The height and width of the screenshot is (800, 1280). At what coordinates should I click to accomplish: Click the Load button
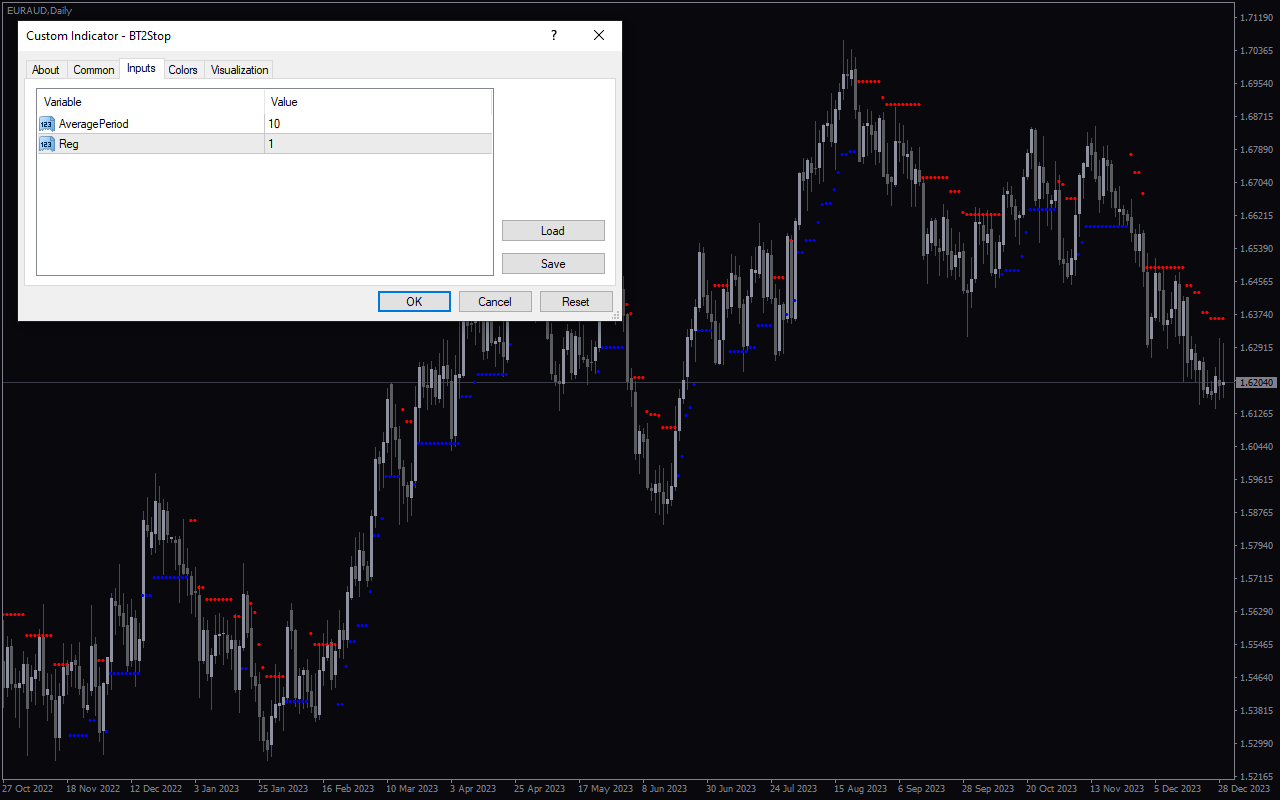coord(553,231)
